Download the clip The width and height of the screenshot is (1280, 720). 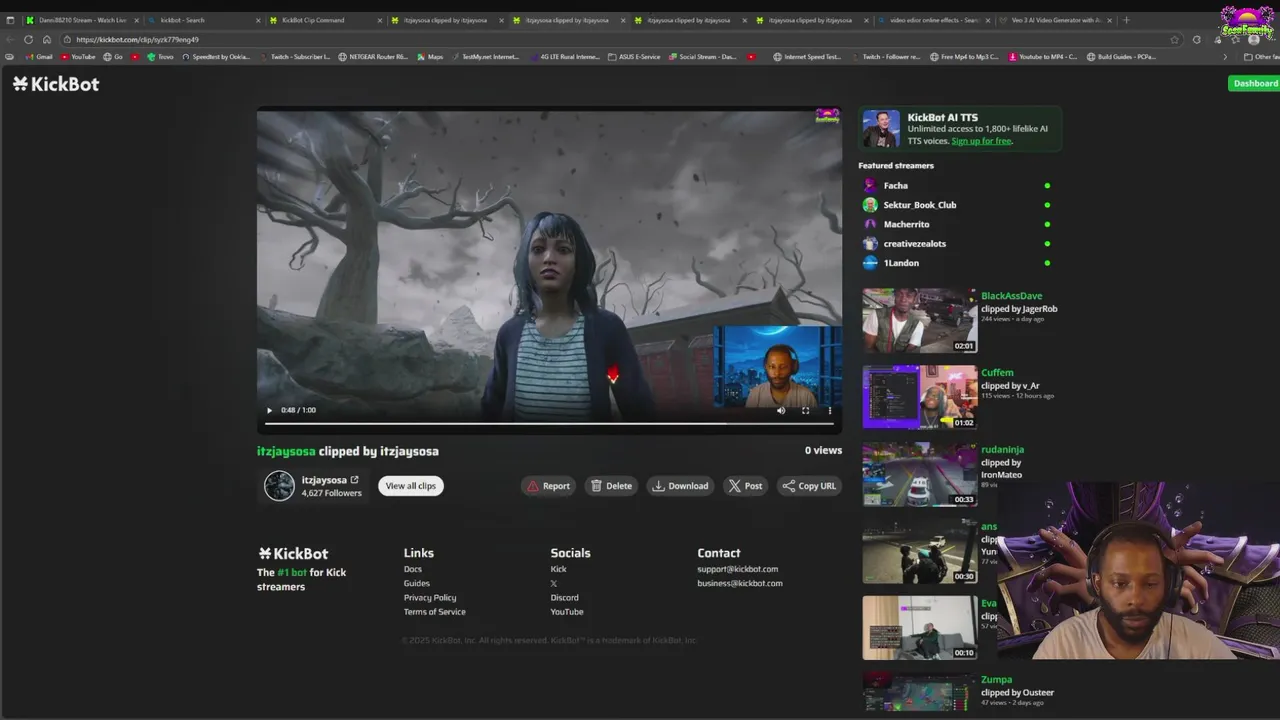click(680, 486)
